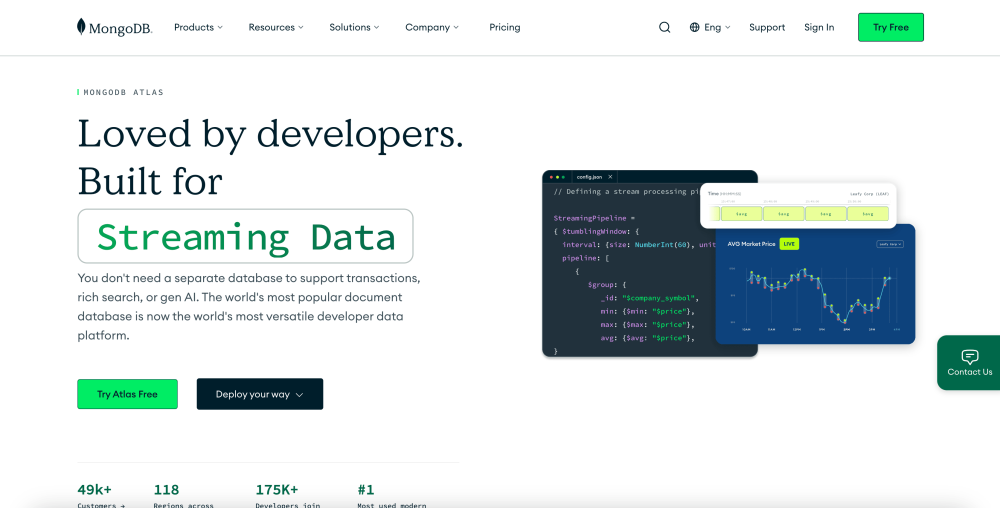This screenshot has width=1000, height=508.
Task: Click the Try Atlas Free button
Action: (128, 394)
